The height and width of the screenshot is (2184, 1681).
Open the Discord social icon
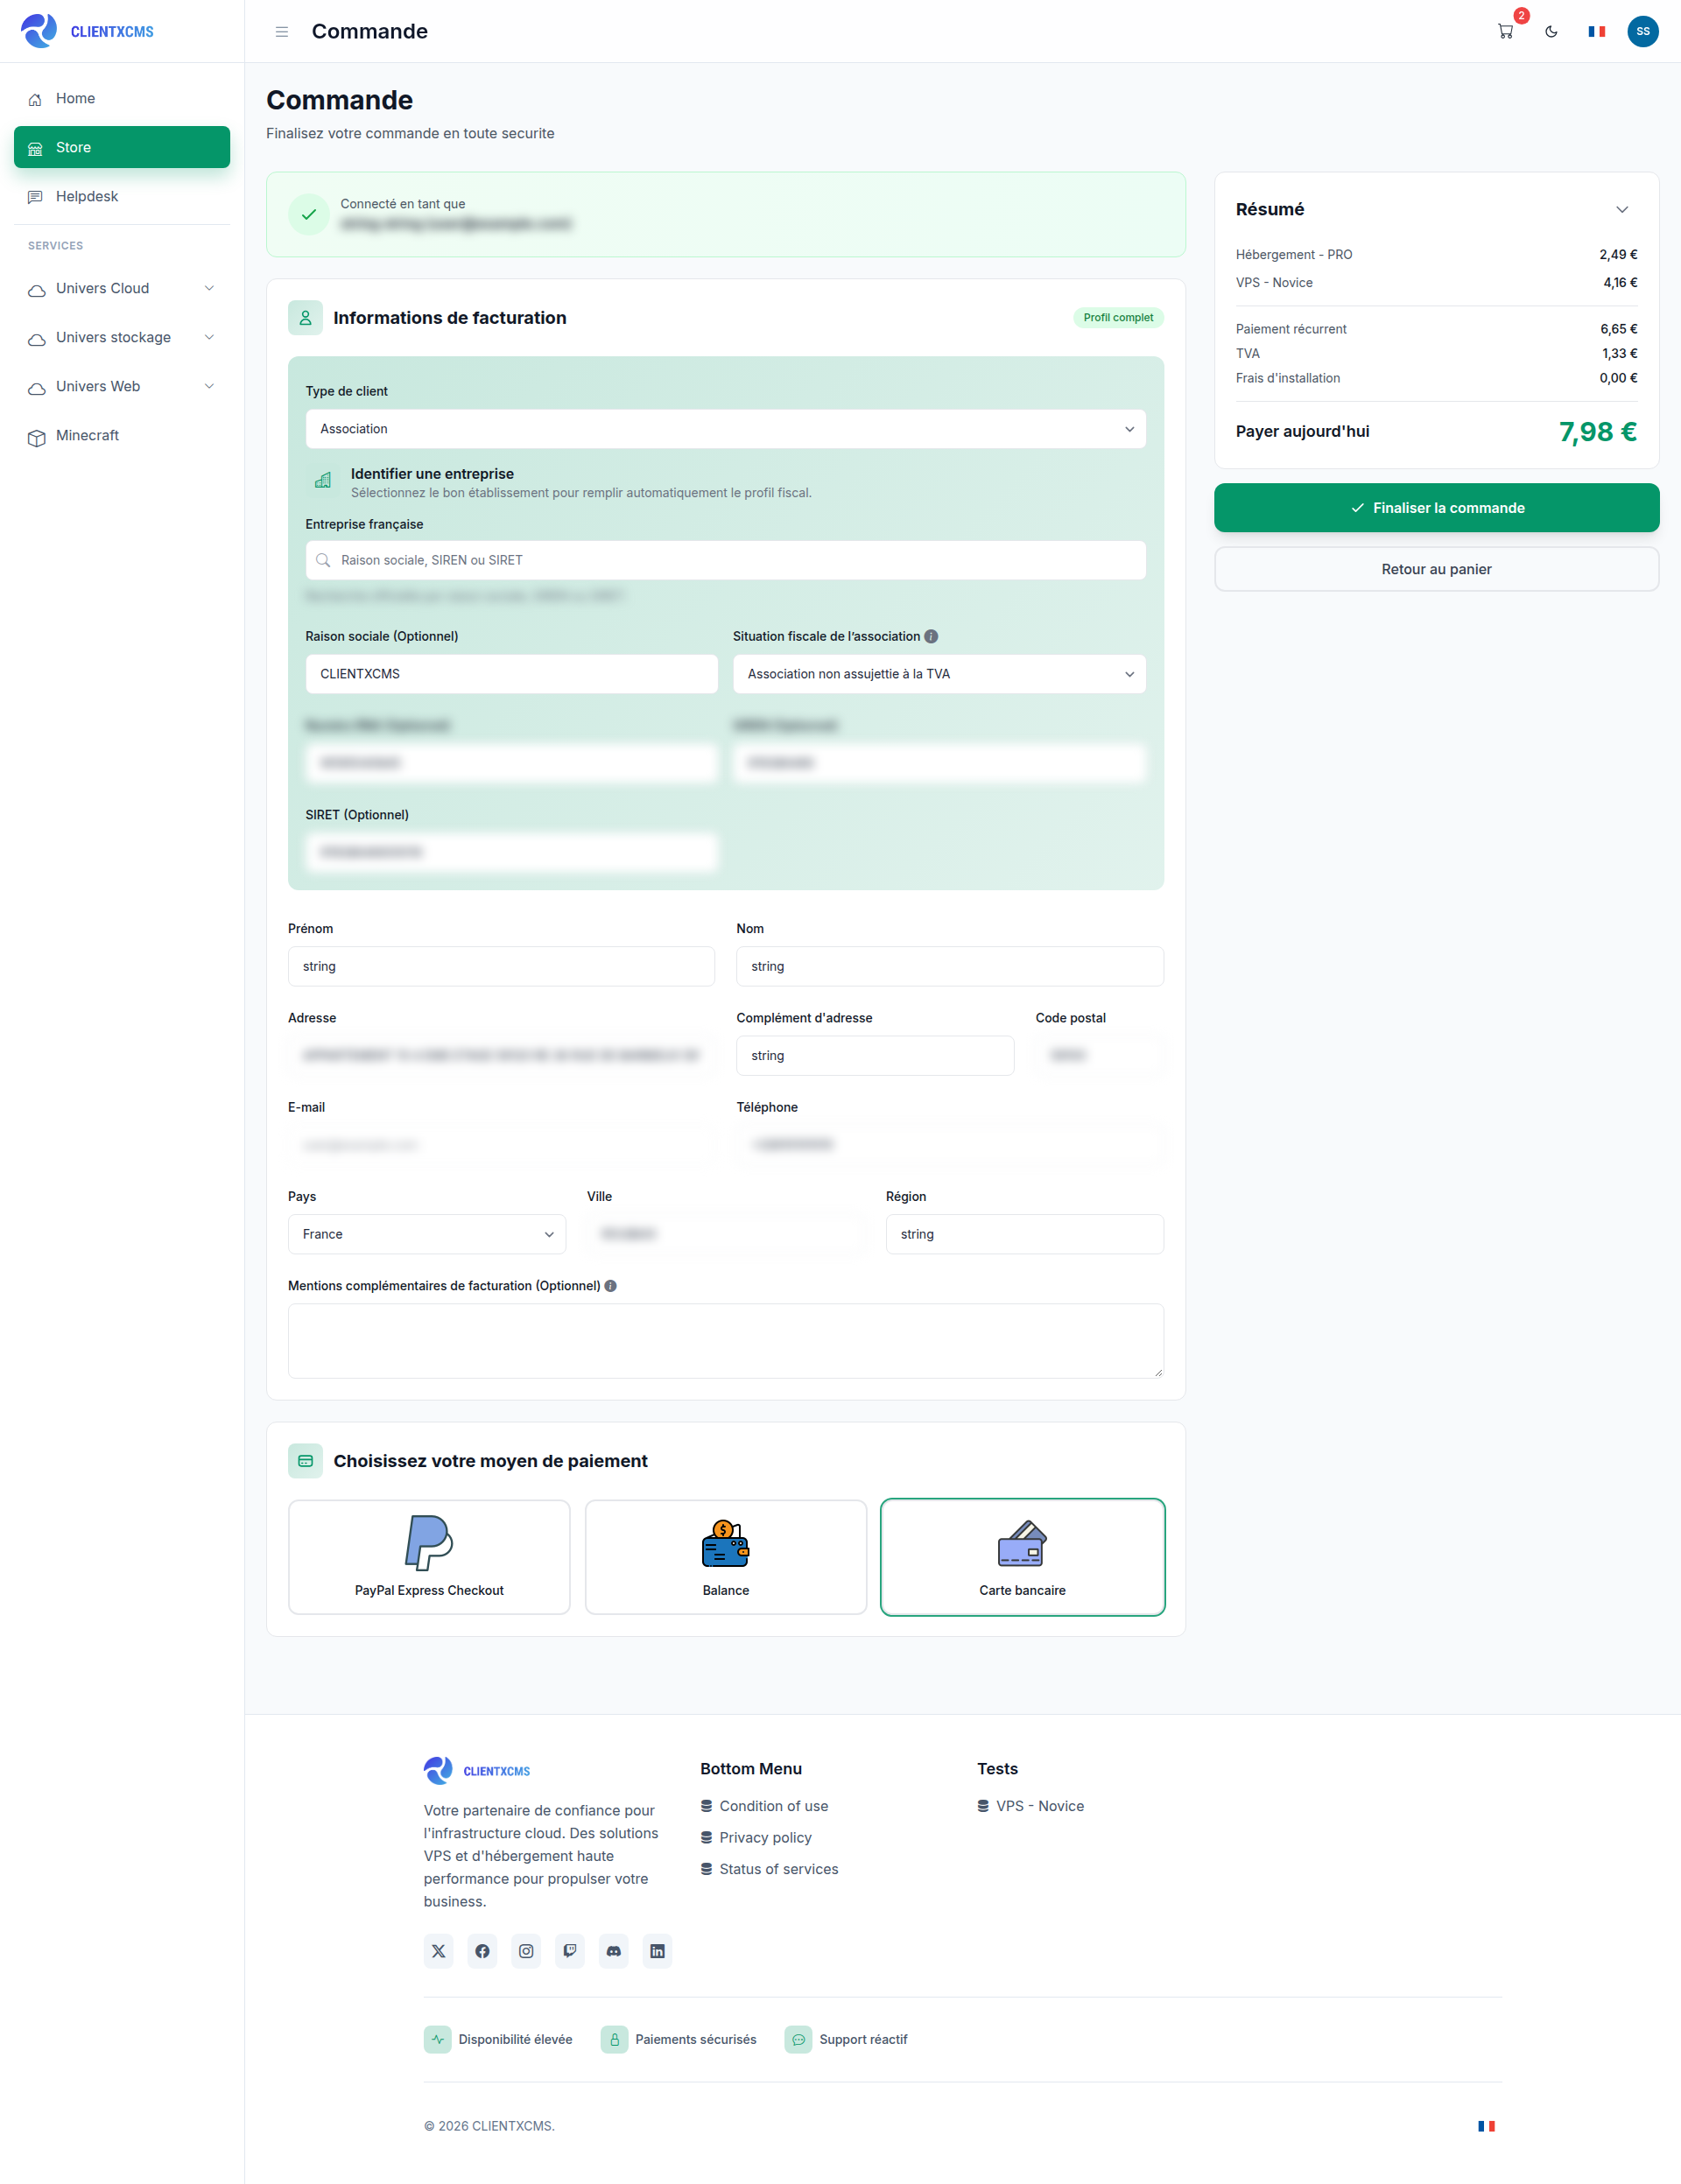coord(613,1951)
